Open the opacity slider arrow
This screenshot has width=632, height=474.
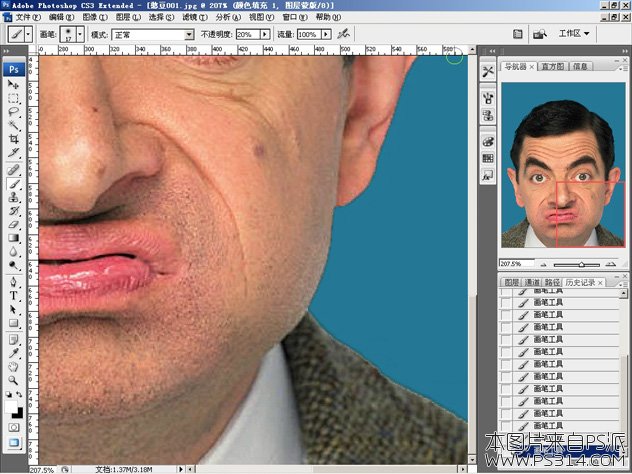click(265, 35)
